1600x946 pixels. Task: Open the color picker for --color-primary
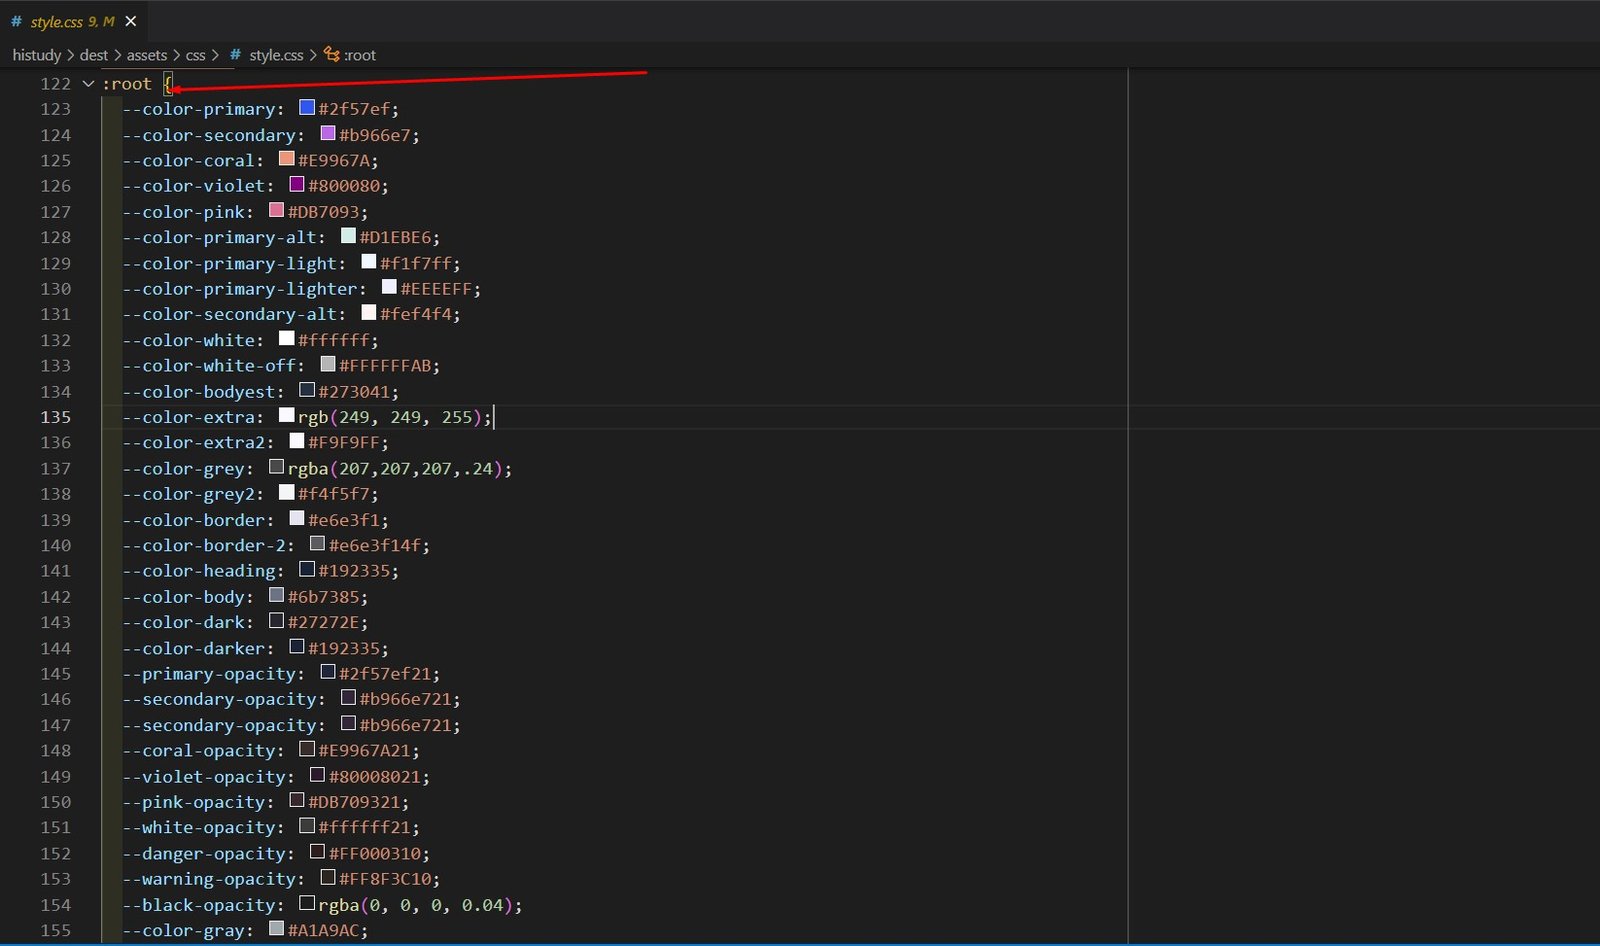[306, 106]
